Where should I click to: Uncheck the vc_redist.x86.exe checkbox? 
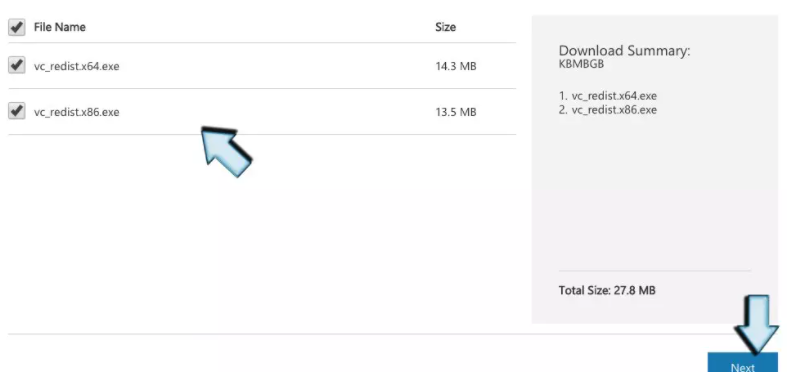[16, 111]
